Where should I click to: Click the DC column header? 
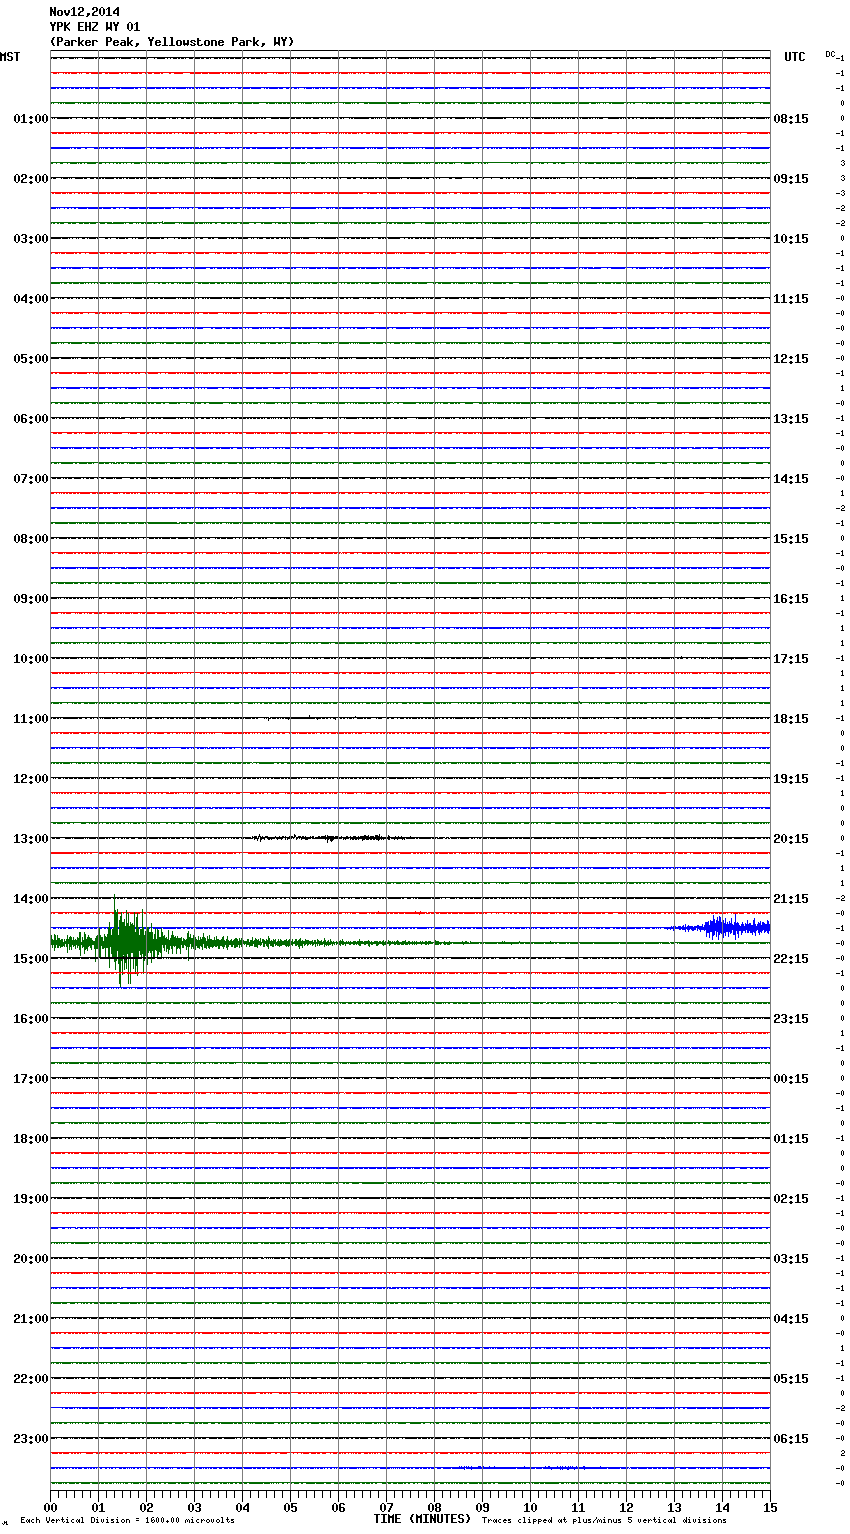[x=830, y=54]
